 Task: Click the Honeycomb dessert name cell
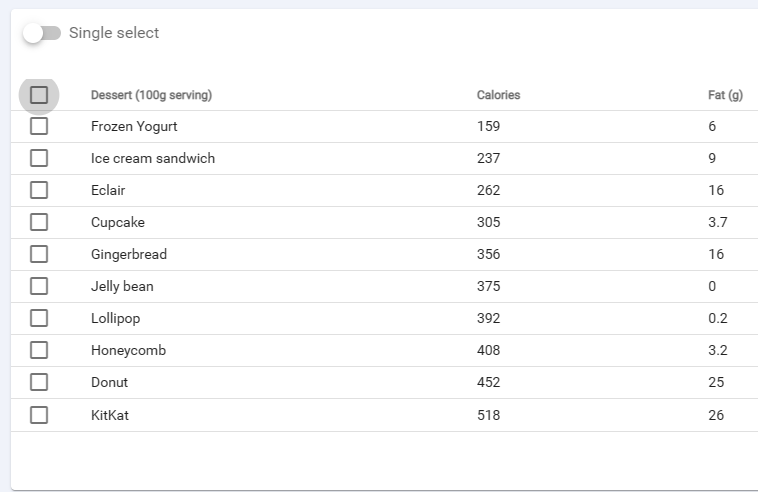(128, 350)
